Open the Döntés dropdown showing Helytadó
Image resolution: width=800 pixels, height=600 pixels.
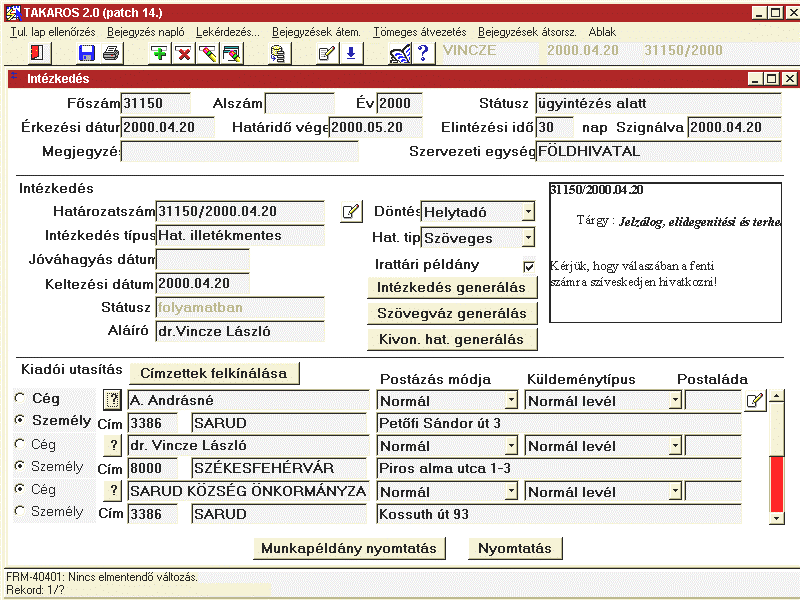click(528, 211)
